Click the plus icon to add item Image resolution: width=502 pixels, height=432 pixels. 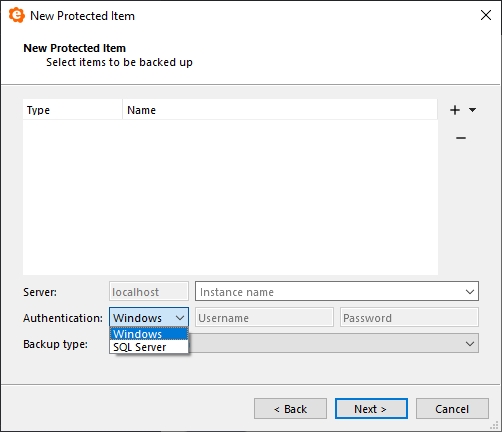455,110
